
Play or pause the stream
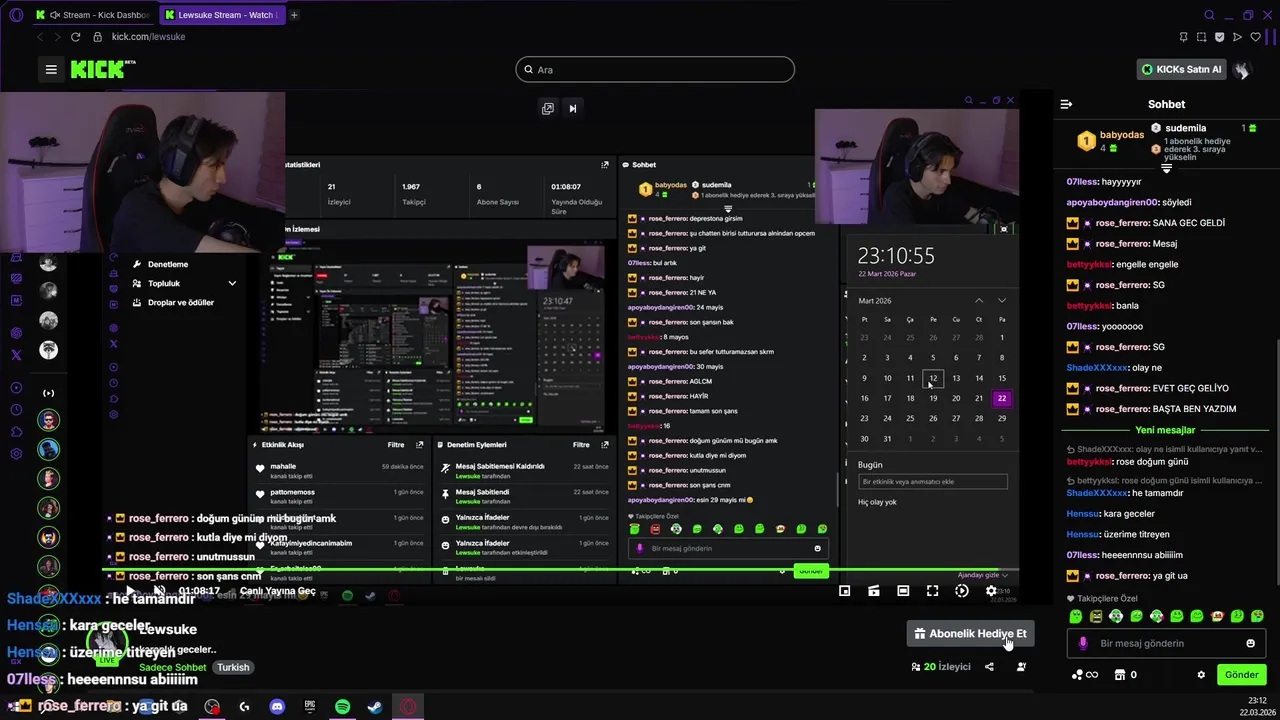click(x=130, y=591)
